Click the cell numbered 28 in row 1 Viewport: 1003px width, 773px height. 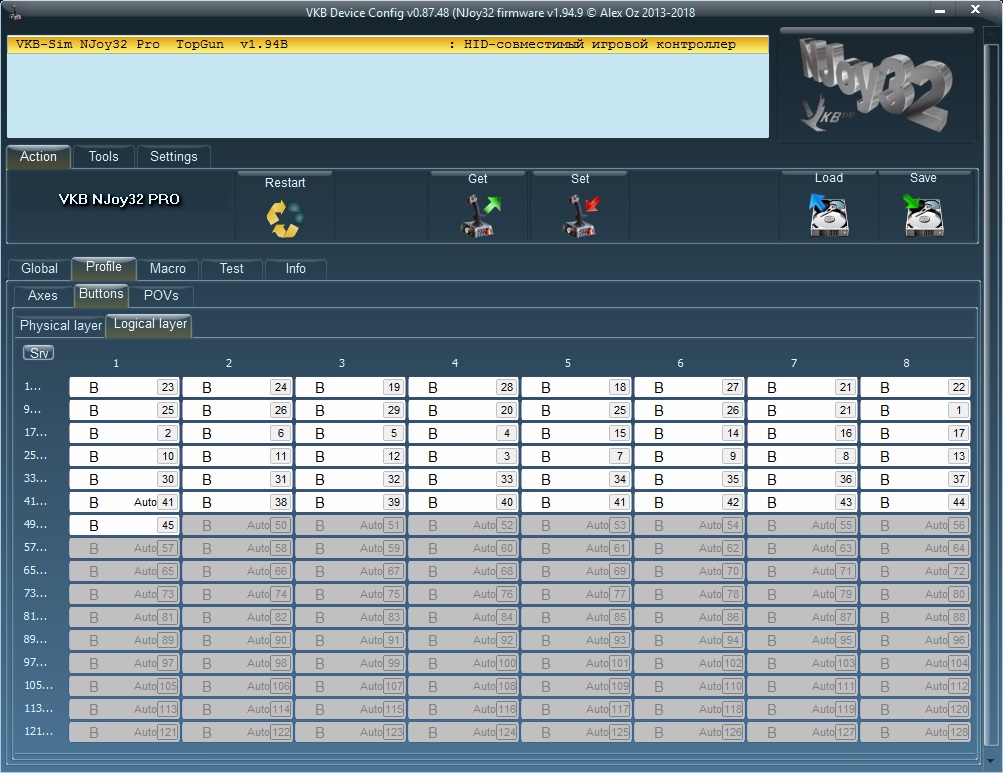(x=463, y=387)
